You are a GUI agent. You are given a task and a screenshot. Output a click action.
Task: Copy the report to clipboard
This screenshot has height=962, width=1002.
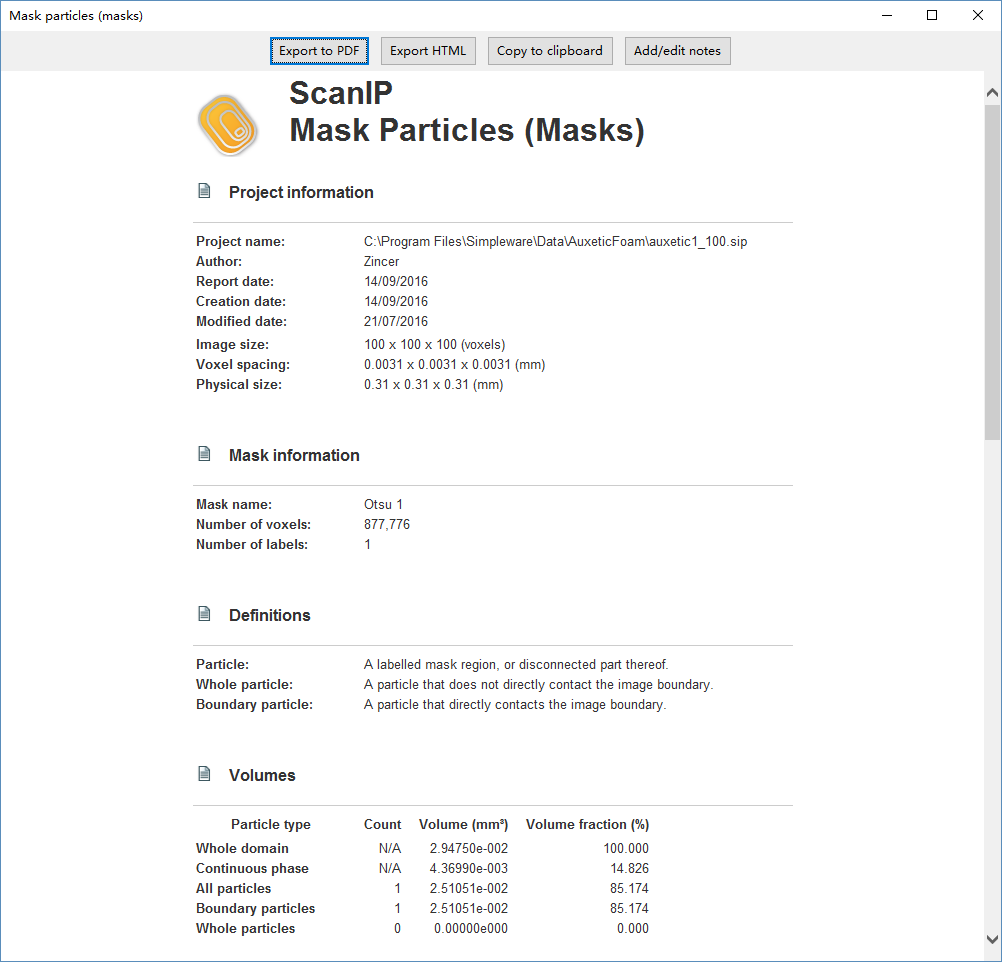(x=550, y=51)
